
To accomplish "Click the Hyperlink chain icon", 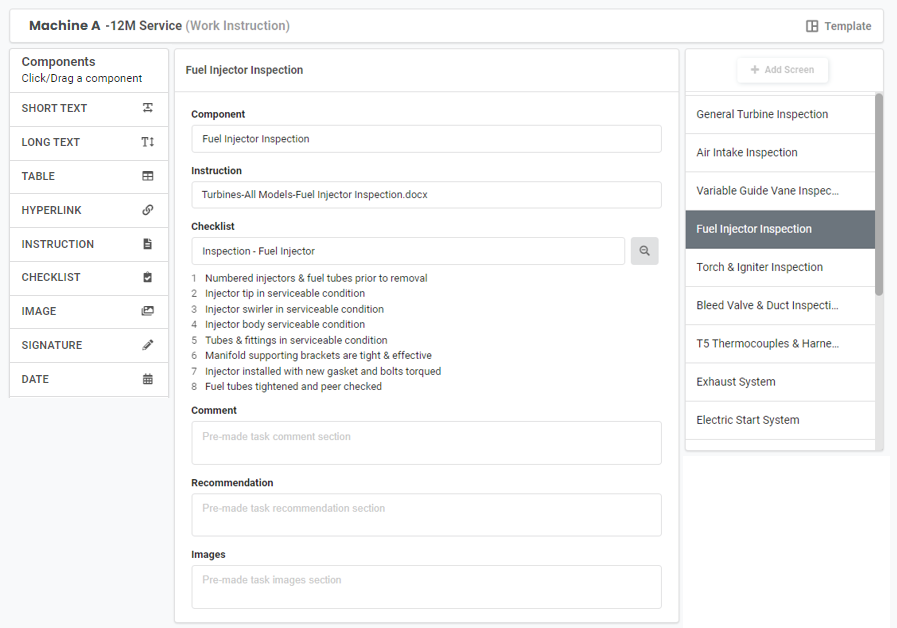I will click(x=148, y=210).
